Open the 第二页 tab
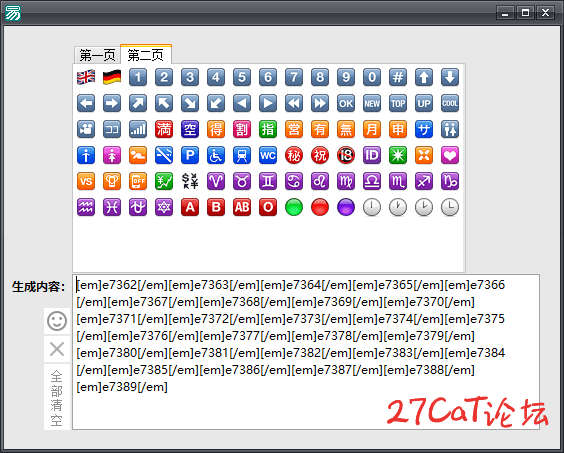The height and width of the screenshot is (453, 564). click(146, 55)
